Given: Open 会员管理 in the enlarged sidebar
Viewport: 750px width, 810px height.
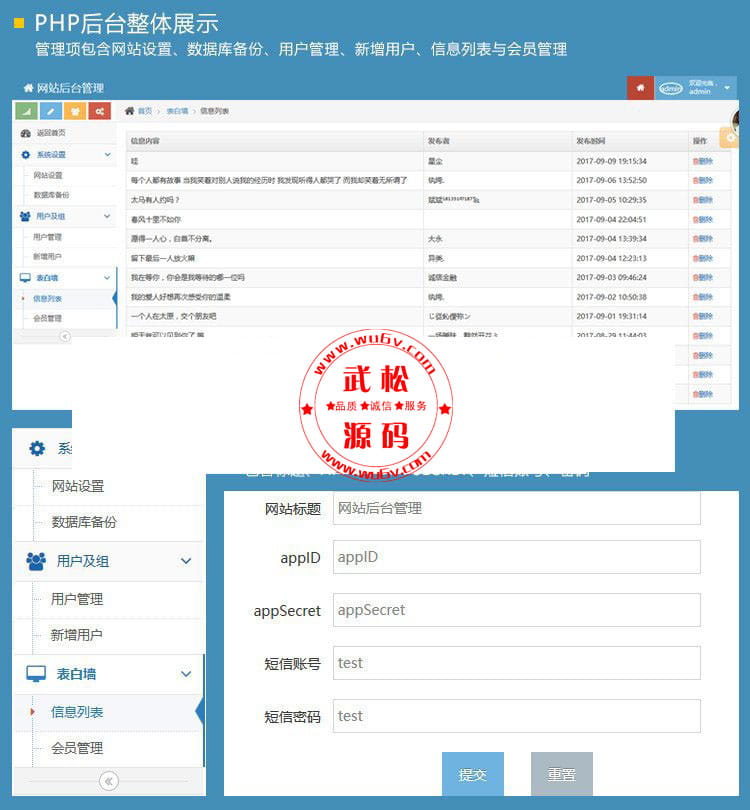Looking at the screenshot, I should 77,748.
